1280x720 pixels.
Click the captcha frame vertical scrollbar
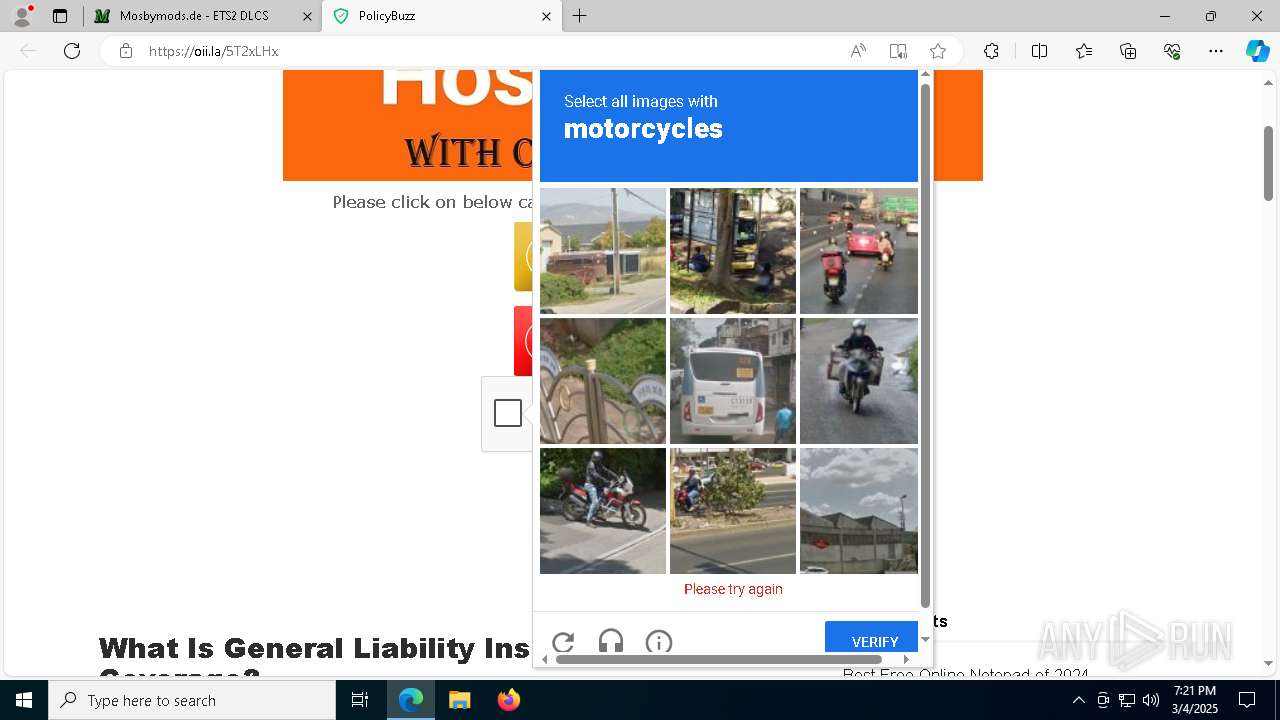925,345
